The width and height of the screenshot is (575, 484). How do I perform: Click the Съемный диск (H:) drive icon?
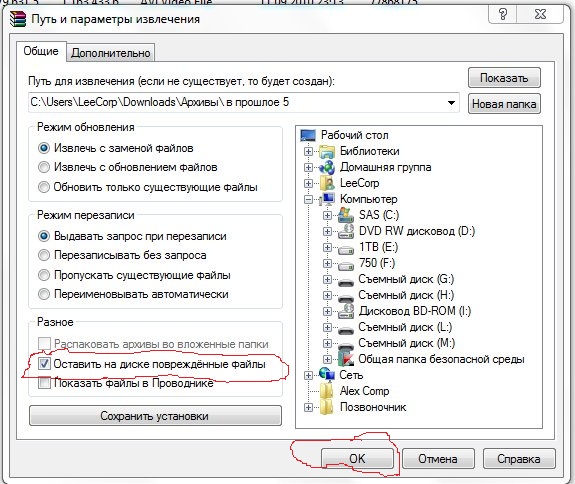pos(345,298)
